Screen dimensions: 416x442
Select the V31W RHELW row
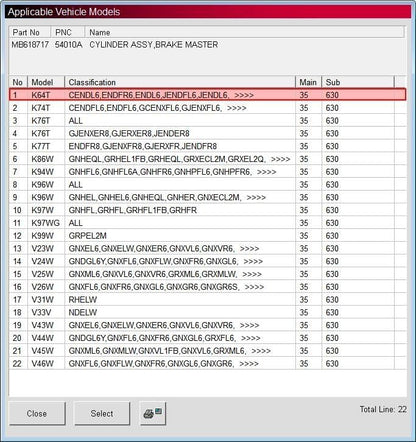pyautogui.click(x=207, y=300)
